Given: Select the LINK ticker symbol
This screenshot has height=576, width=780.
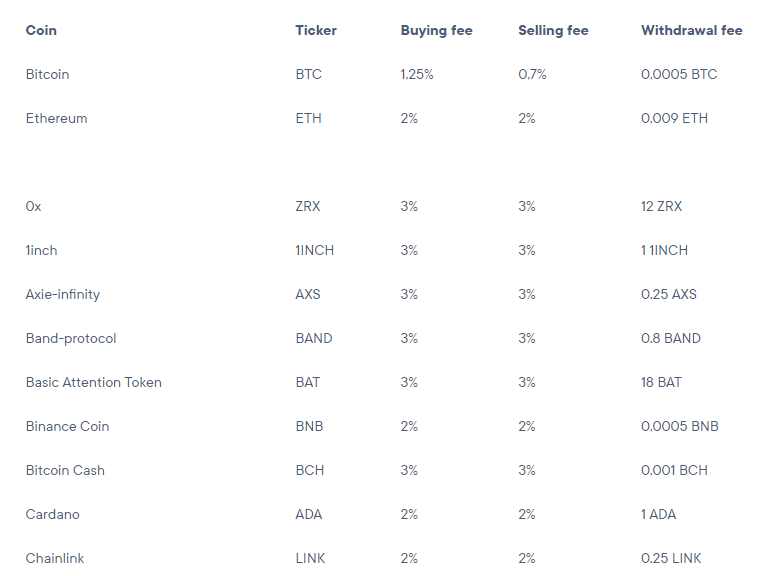Looking at the screenshot, I should pyautogui.click(x=311, y=558).
